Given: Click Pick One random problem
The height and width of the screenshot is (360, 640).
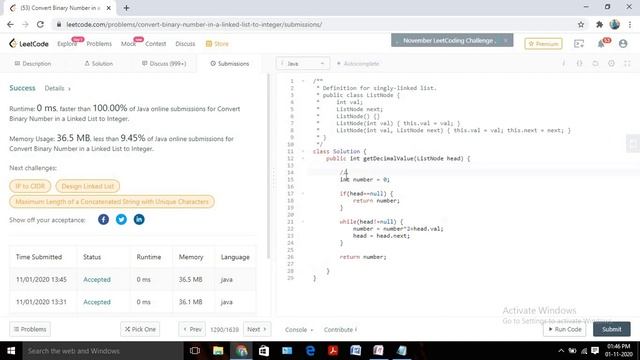Looking at the screenshot, I should click(x=140, y=329).
